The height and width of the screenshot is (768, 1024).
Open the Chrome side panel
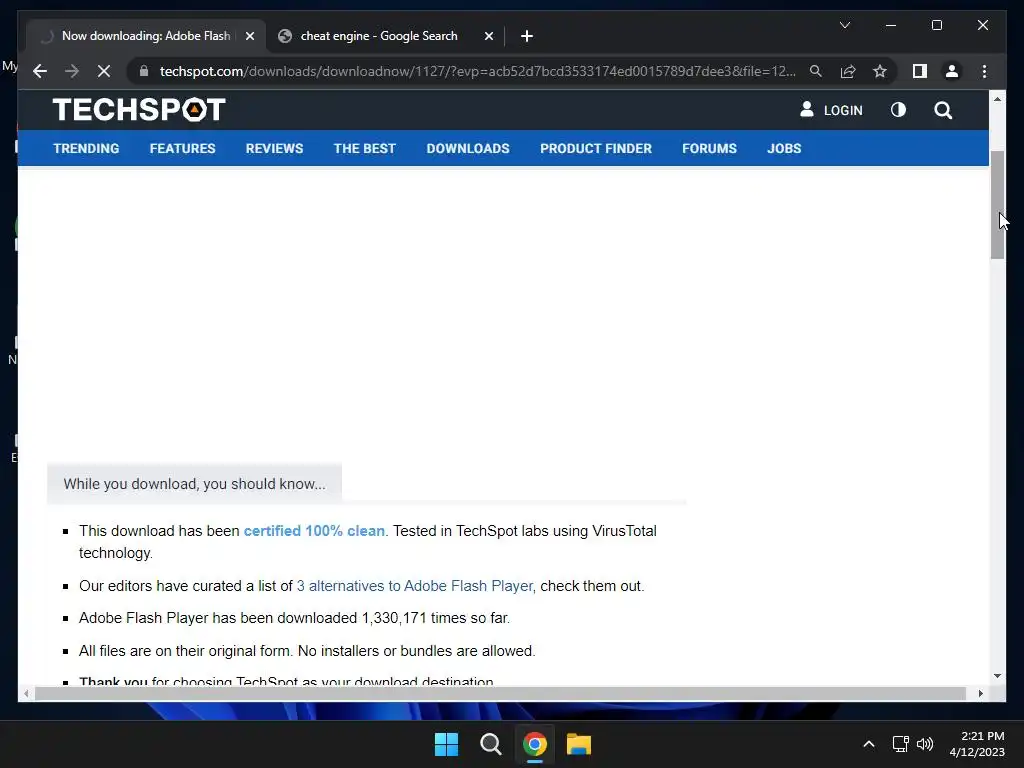[920, 71]
